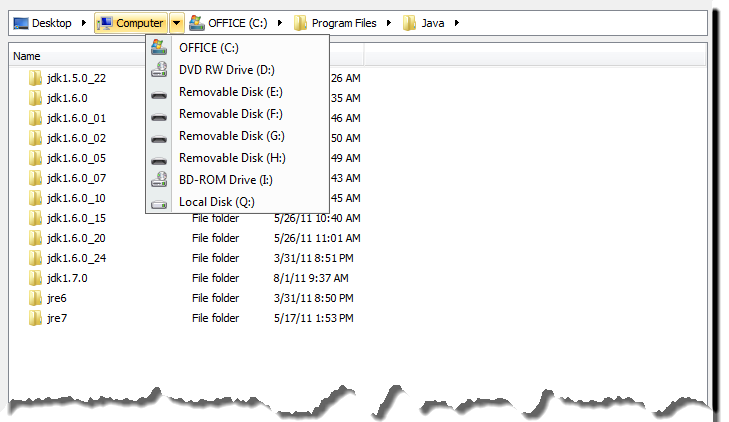Click the DVD RW Drive (D:) icon
This screenshot has height=422, width=729.
pos(159,70)
